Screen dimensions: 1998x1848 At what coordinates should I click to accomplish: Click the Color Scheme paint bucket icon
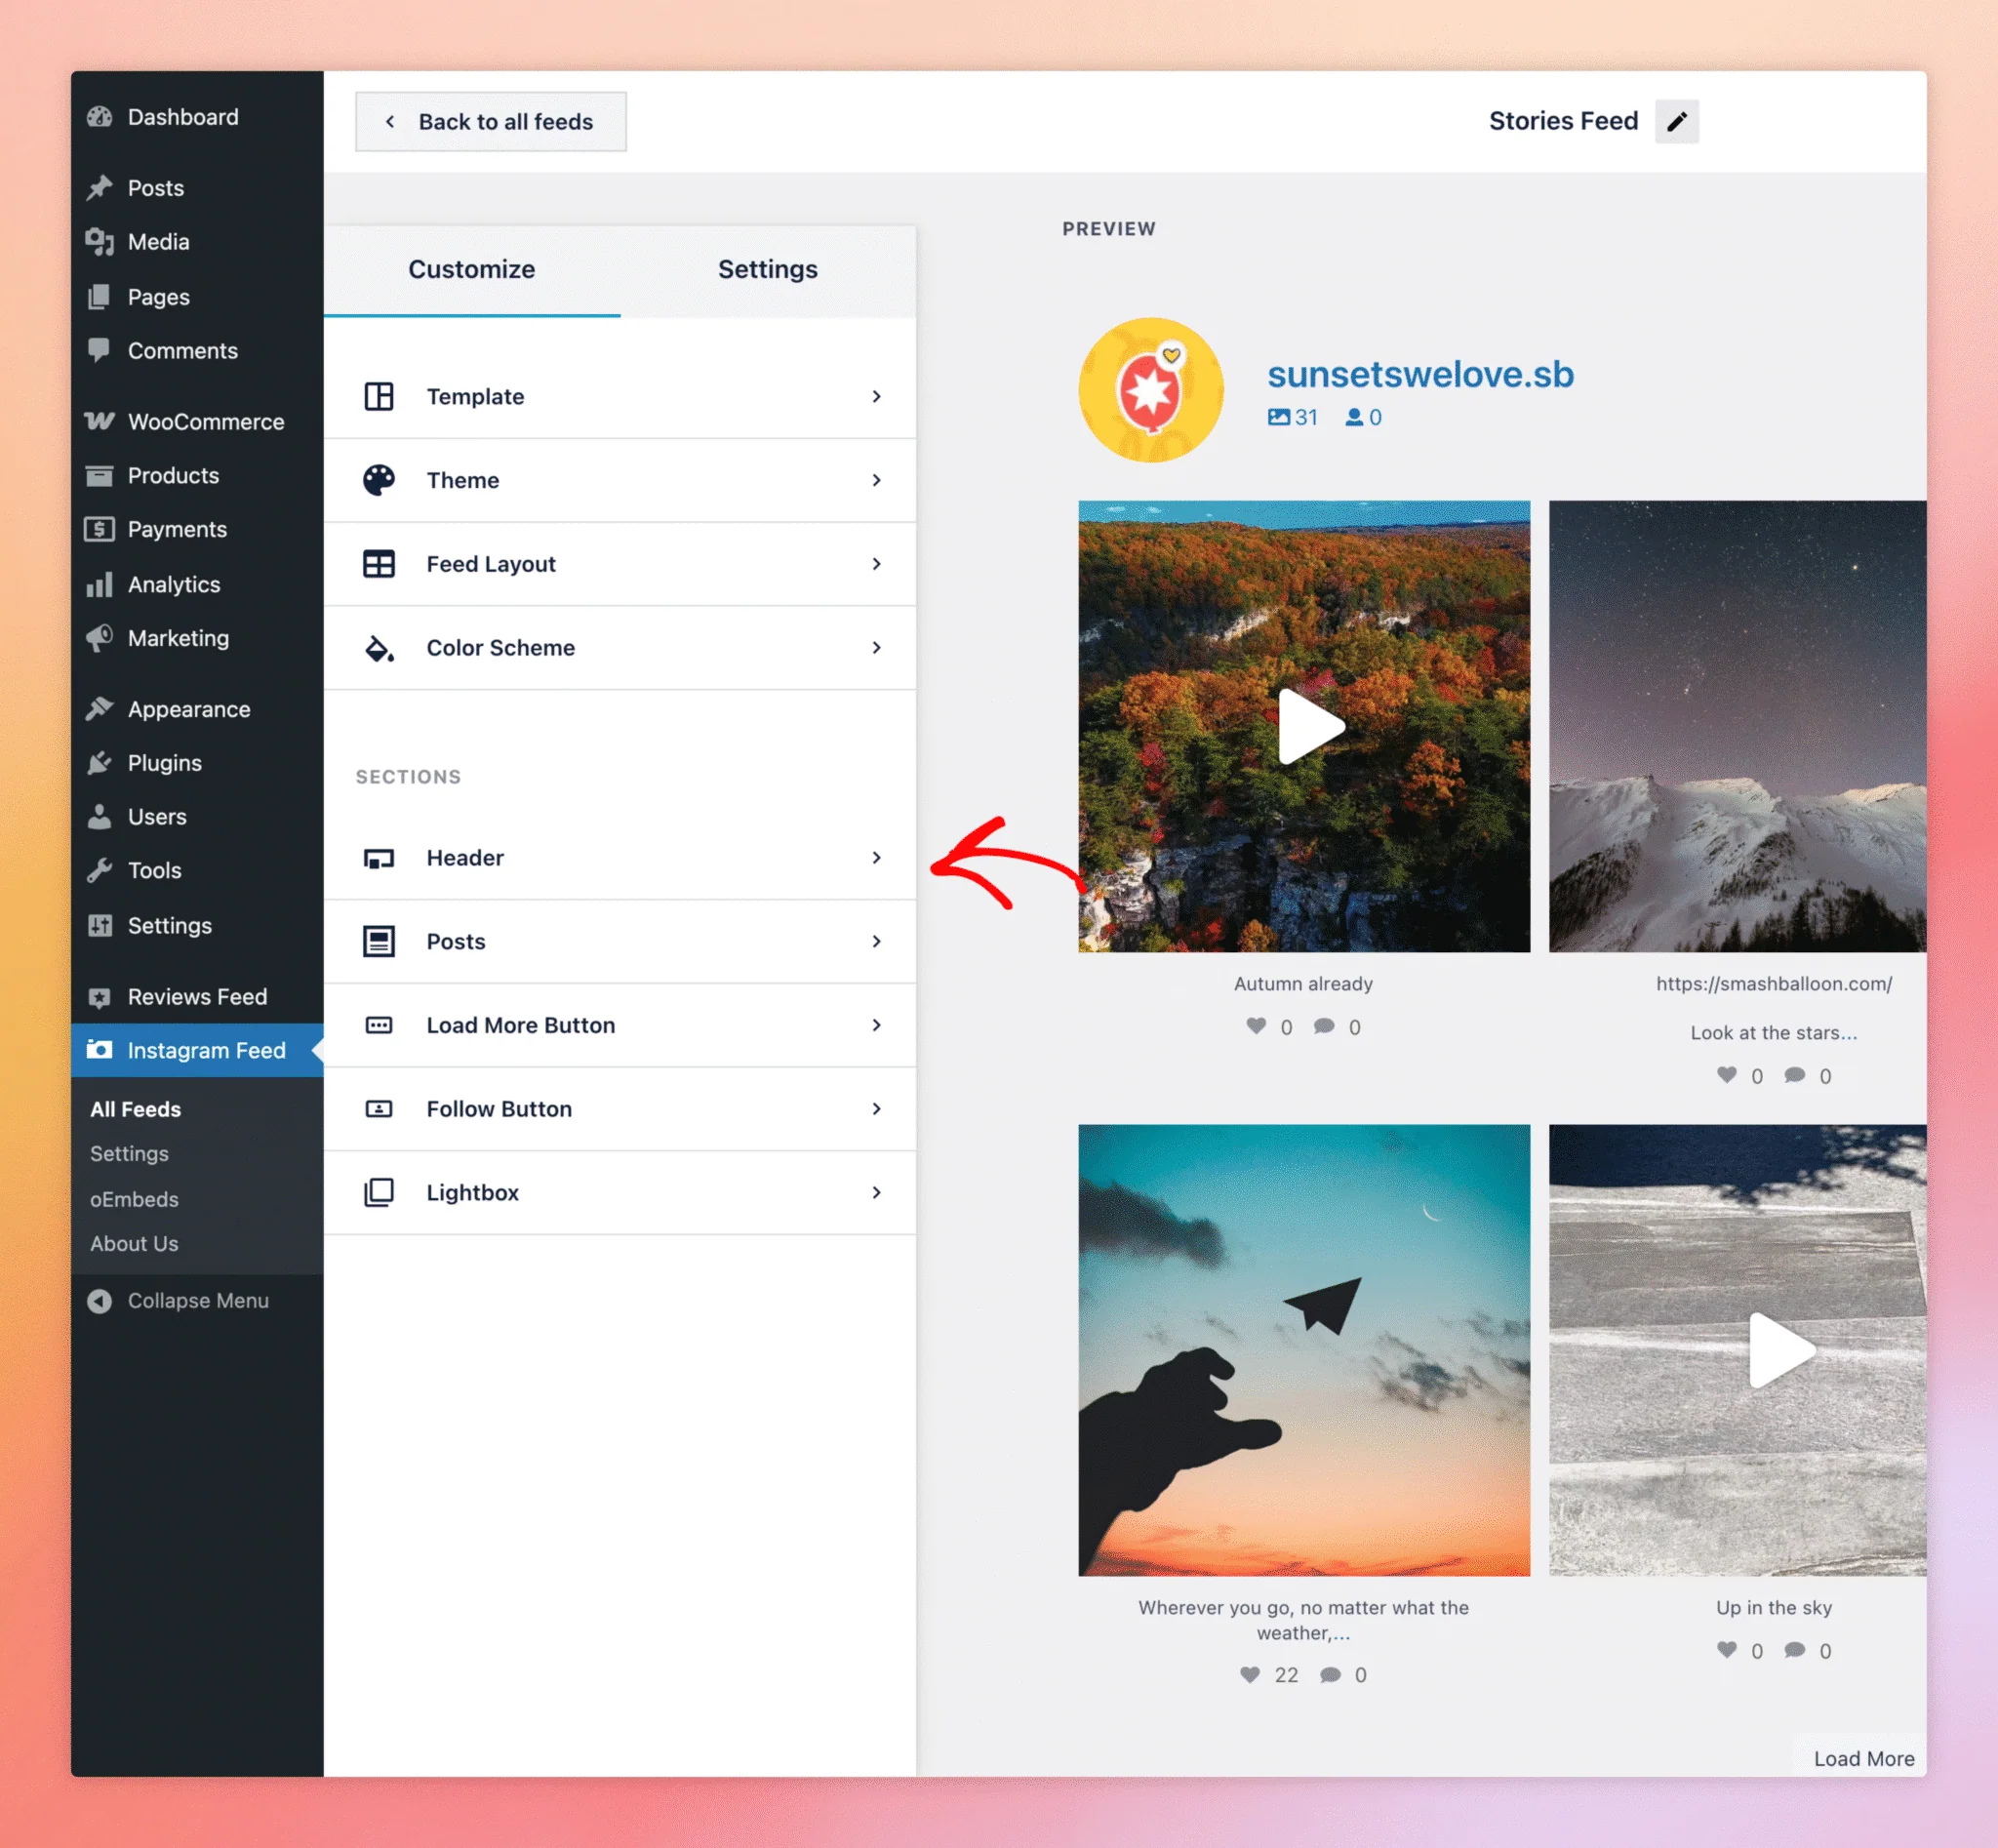click(x=379, y=648)
